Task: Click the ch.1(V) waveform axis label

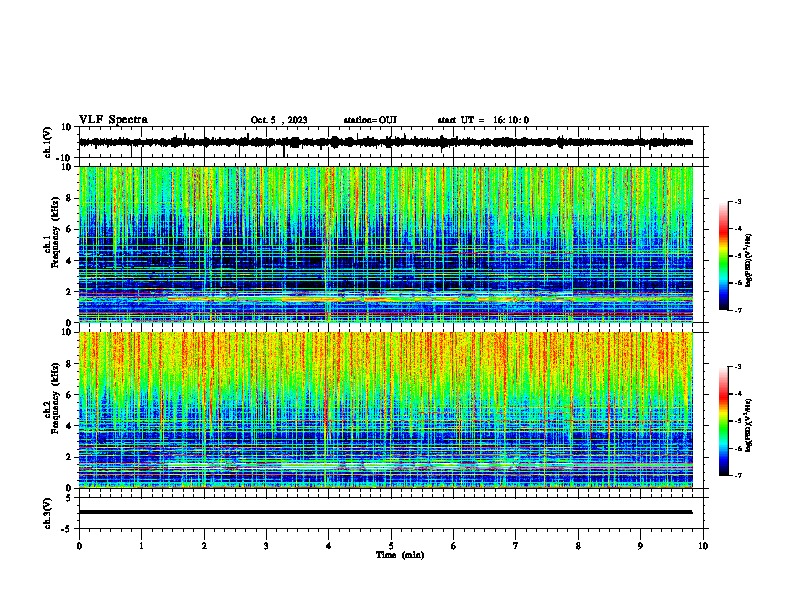Action: pyautogui.click(x=47, y=142)
